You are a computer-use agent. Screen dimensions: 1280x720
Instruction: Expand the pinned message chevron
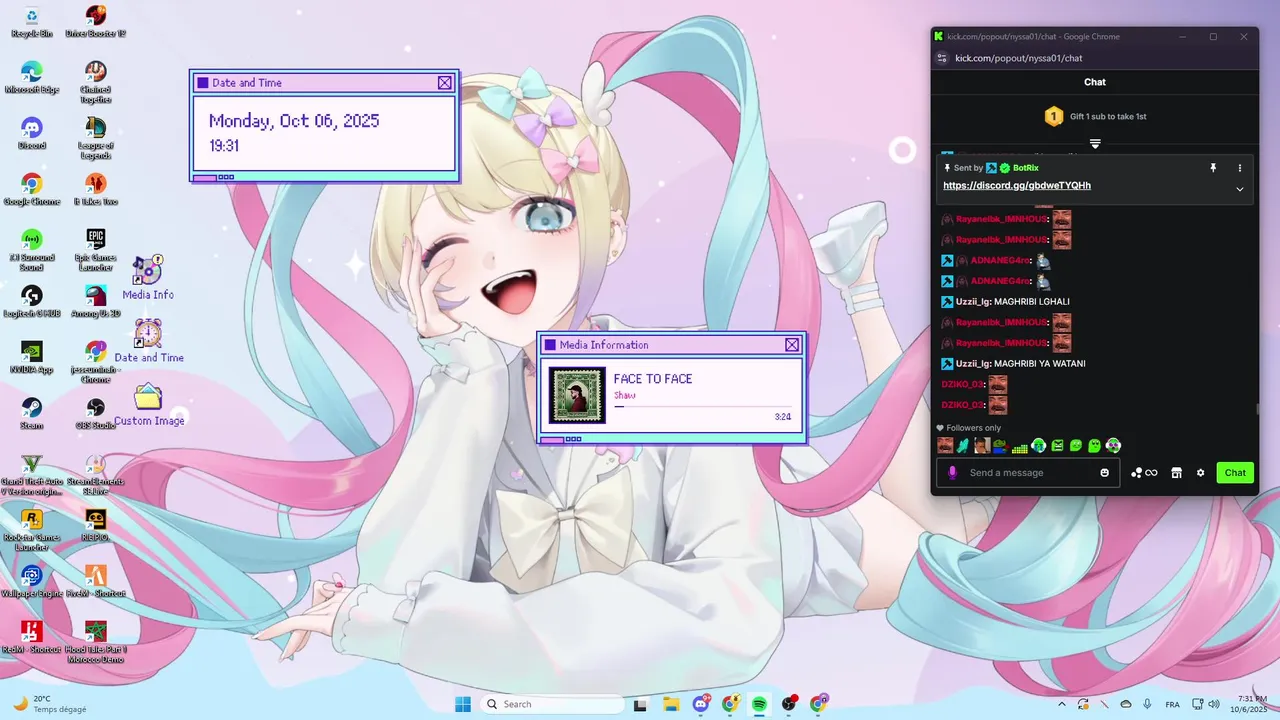pos(1240,189)
